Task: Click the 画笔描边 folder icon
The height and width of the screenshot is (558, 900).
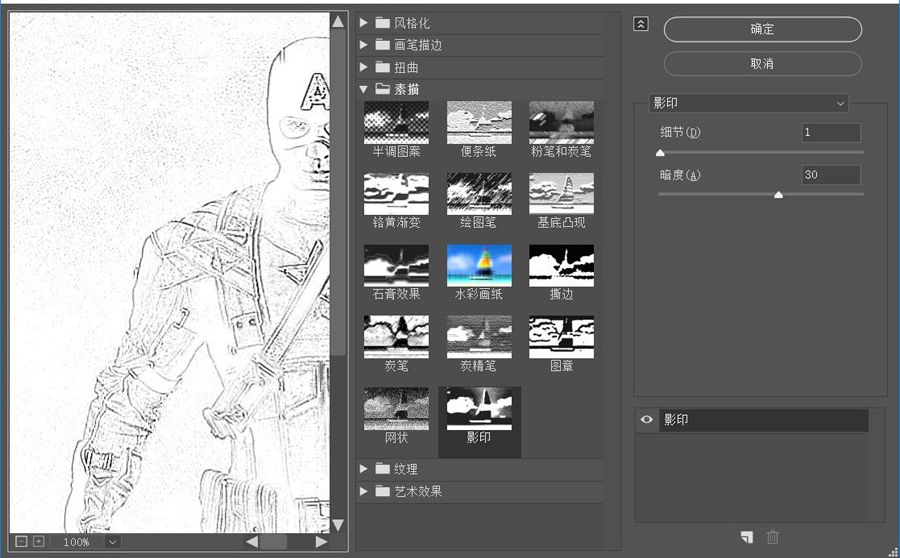Action: click(x=383, y=45)
